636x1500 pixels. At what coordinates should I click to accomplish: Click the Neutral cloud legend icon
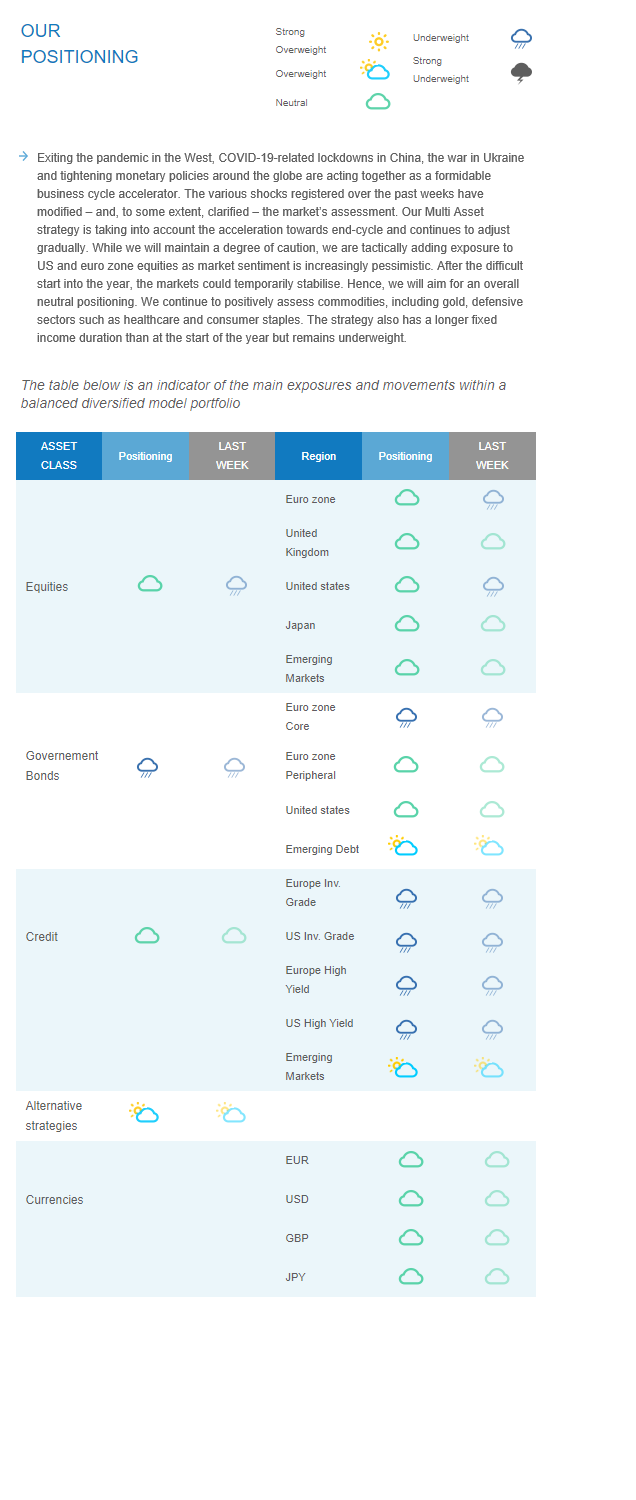click(x=377, y=102)
